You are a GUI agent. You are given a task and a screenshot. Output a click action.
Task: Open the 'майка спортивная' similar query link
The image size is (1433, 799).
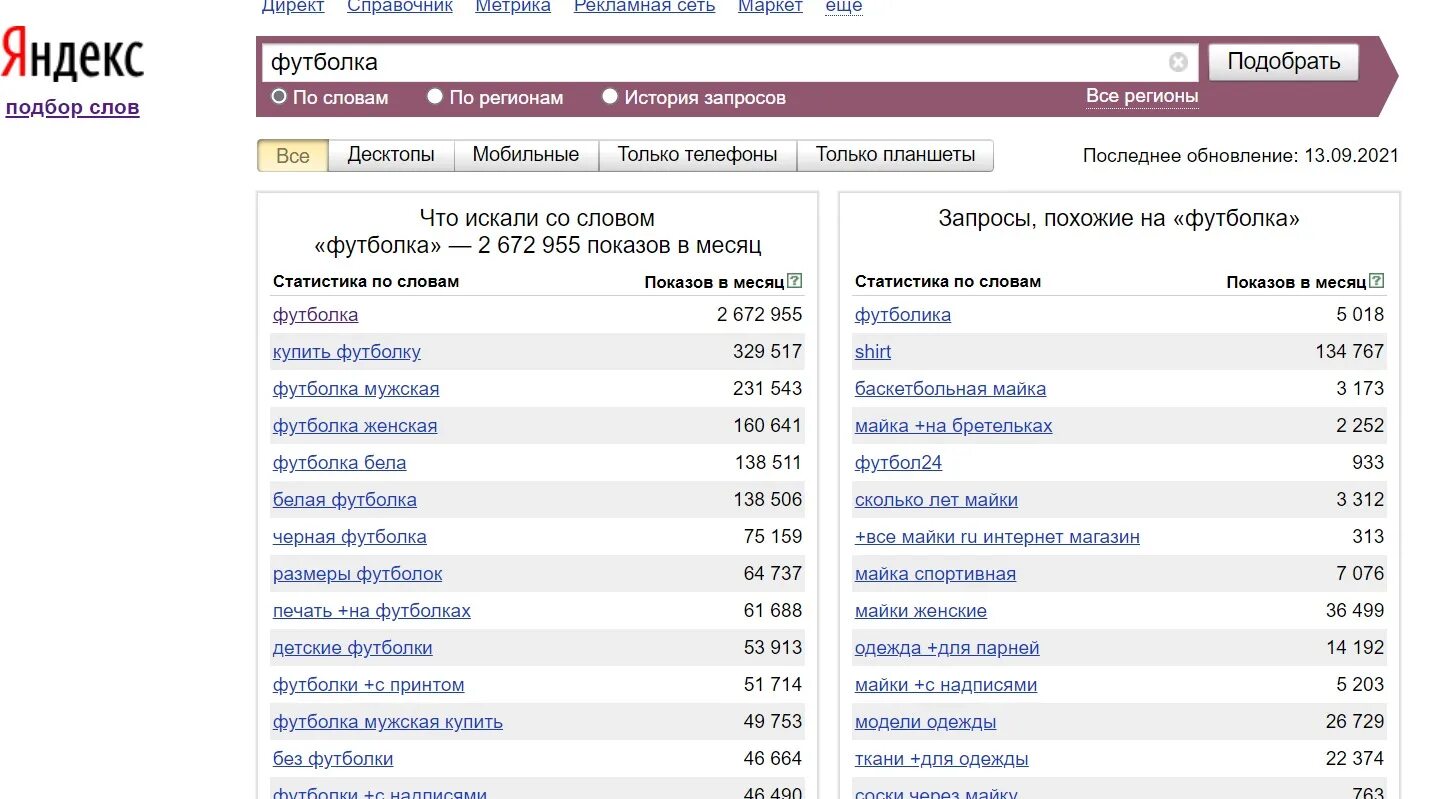(935, 574)
